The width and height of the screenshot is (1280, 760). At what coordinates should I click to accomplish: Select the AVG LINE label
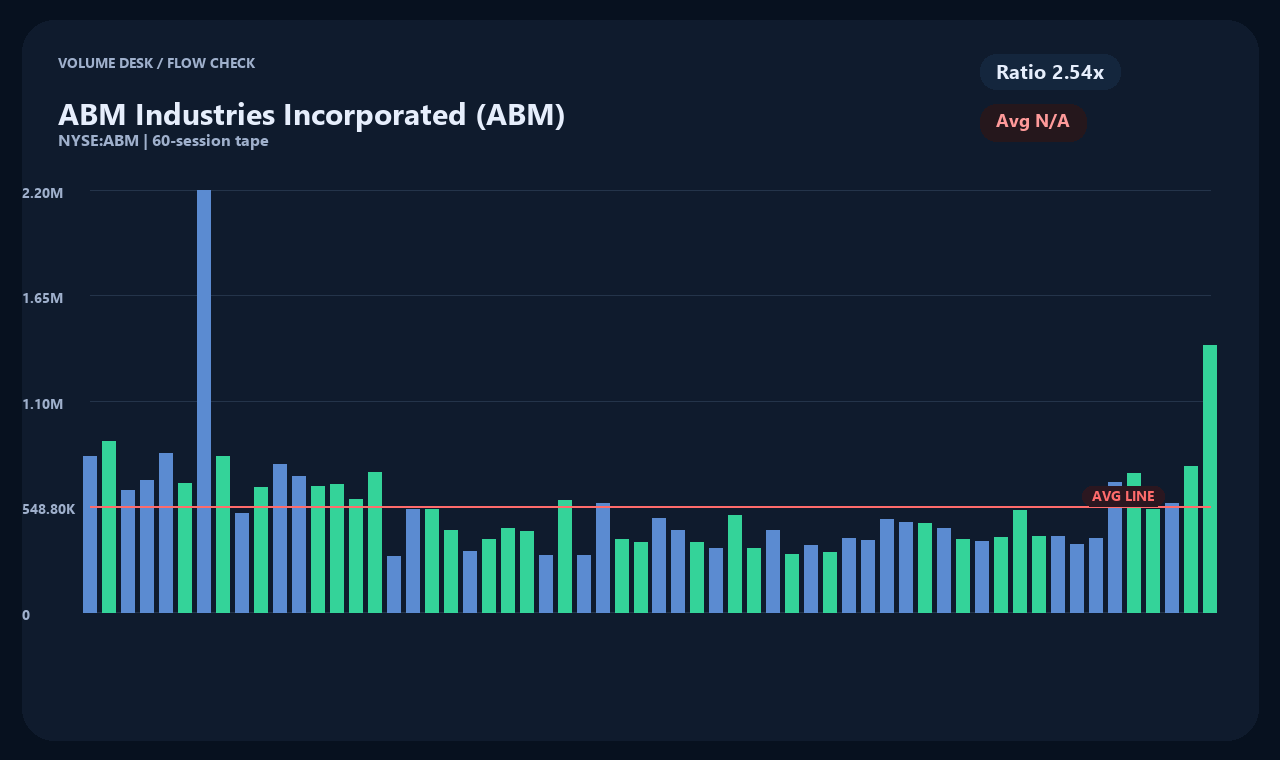[x=1123, y=496]
